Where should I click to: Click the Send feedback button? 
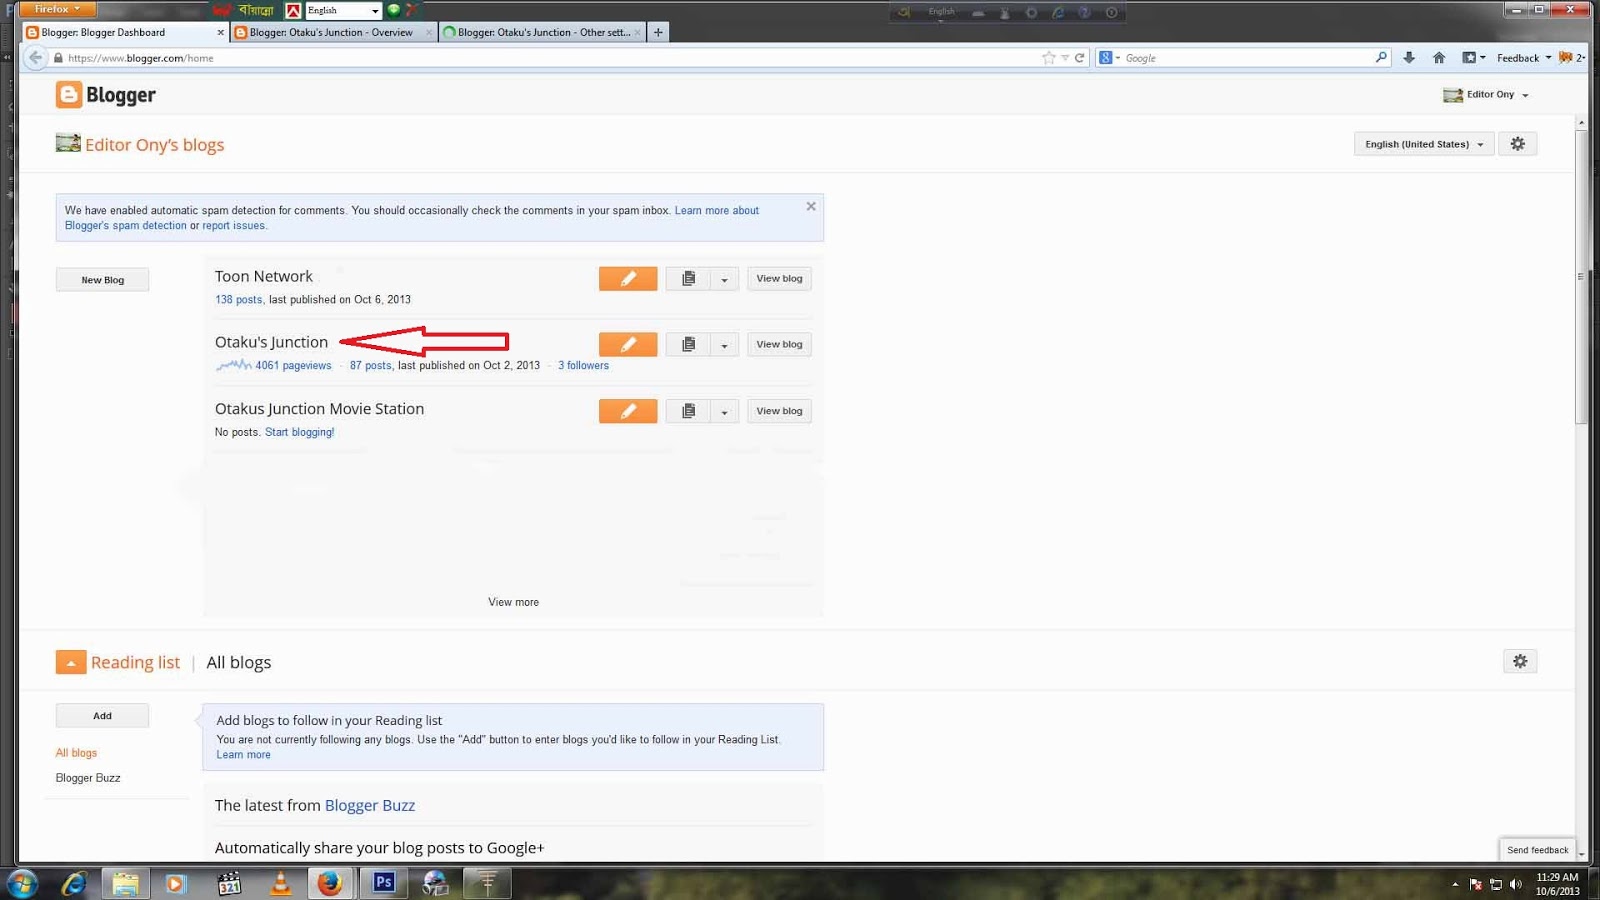[x=1537, y=850]
